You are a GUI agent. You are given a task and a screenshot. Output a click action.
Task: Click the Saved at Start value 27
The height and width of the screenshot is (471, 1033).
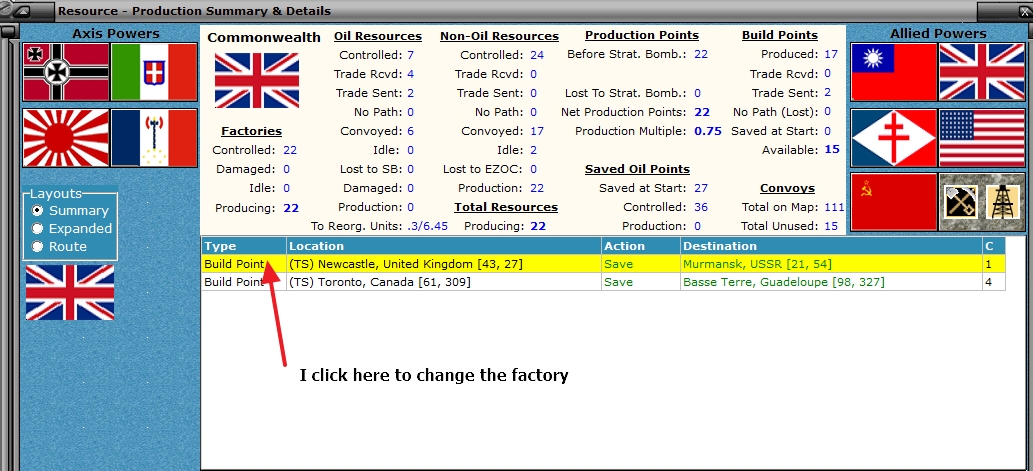(701, 188)
